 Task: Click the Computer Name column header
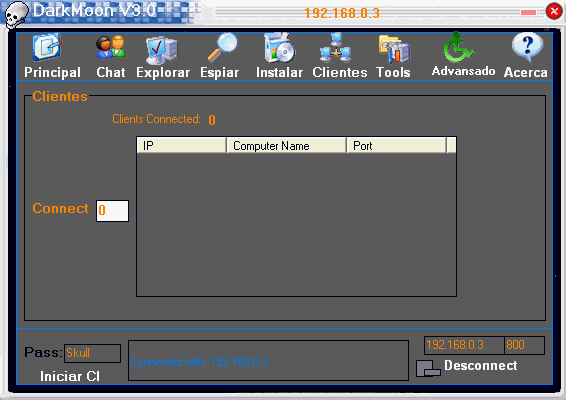287,145
